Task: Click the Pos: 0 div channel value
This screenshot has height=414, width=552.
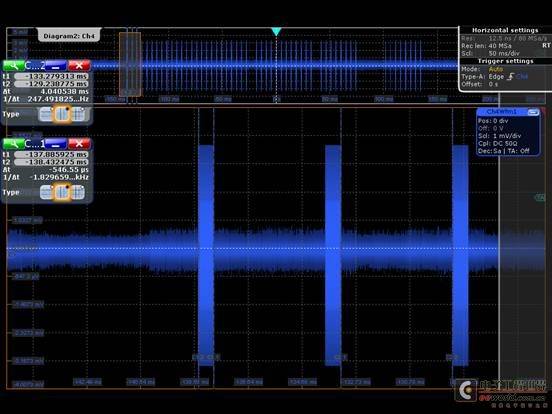Action: click(493, 120)
